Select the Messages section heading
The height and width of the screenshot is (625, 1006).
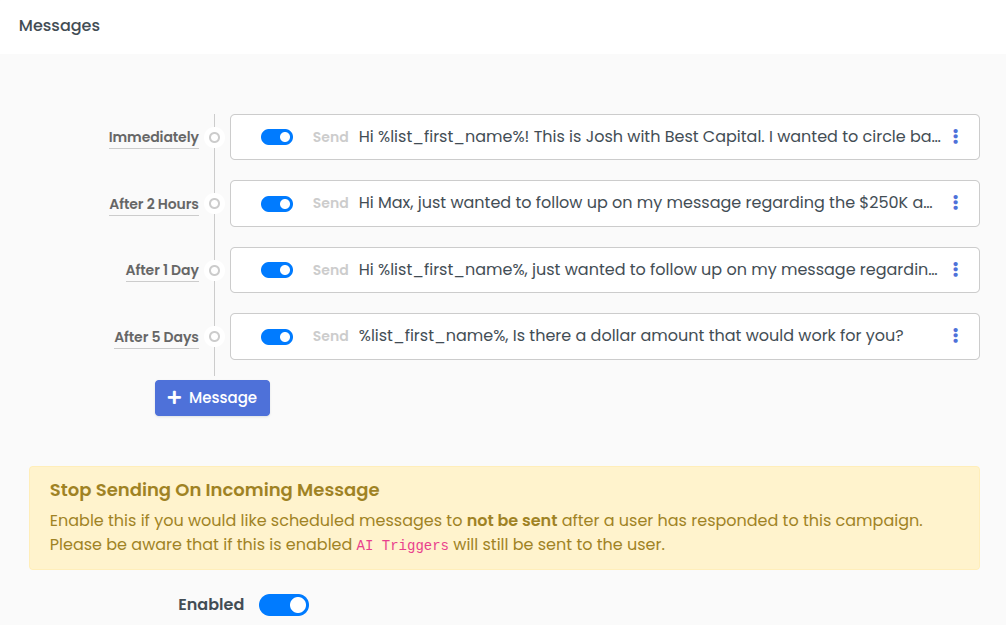pos(58,25)
